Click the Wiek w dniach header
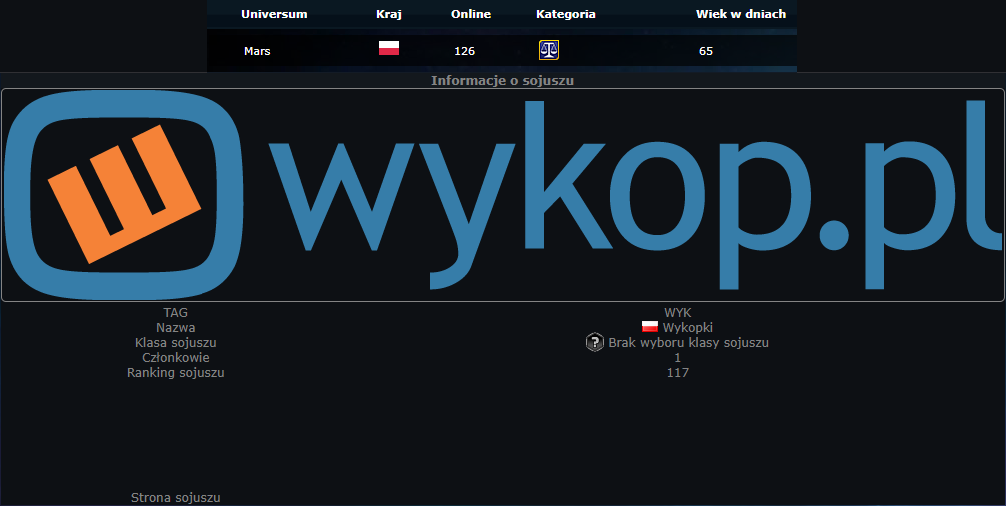1006x506 pixels. 741,14
